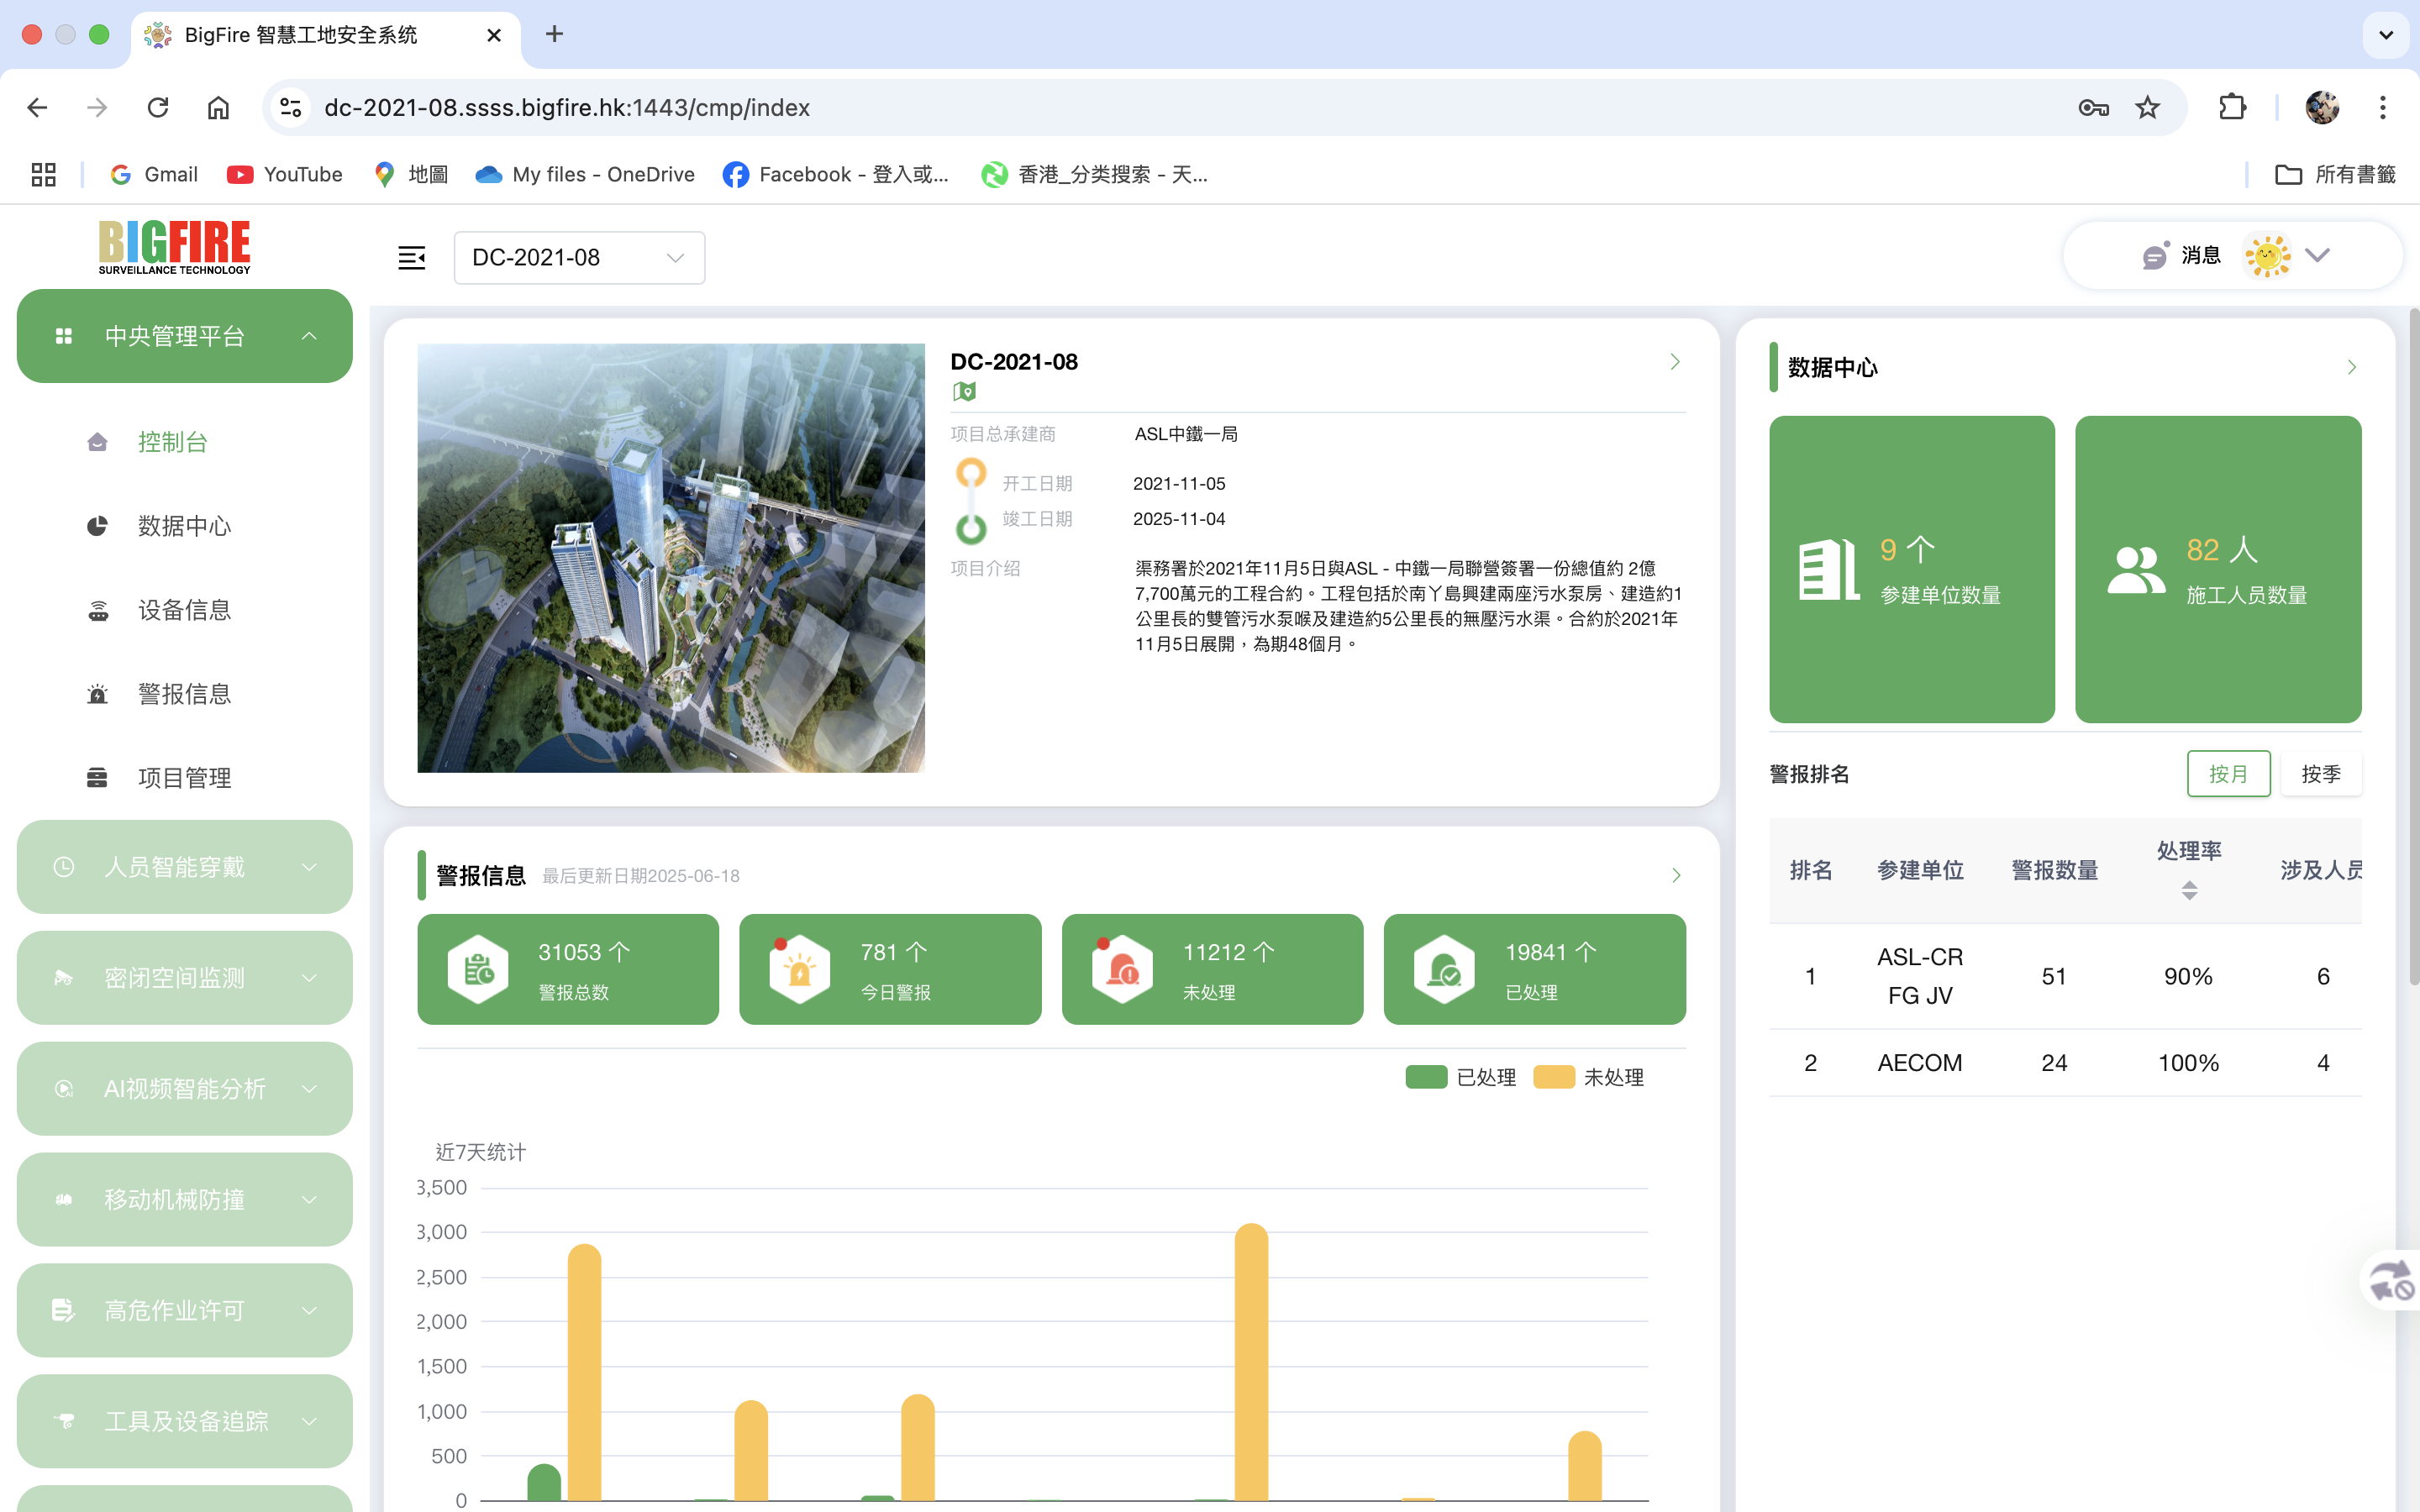Open a new browser tab
The image size is (2420, 1512).
[554, 35]
